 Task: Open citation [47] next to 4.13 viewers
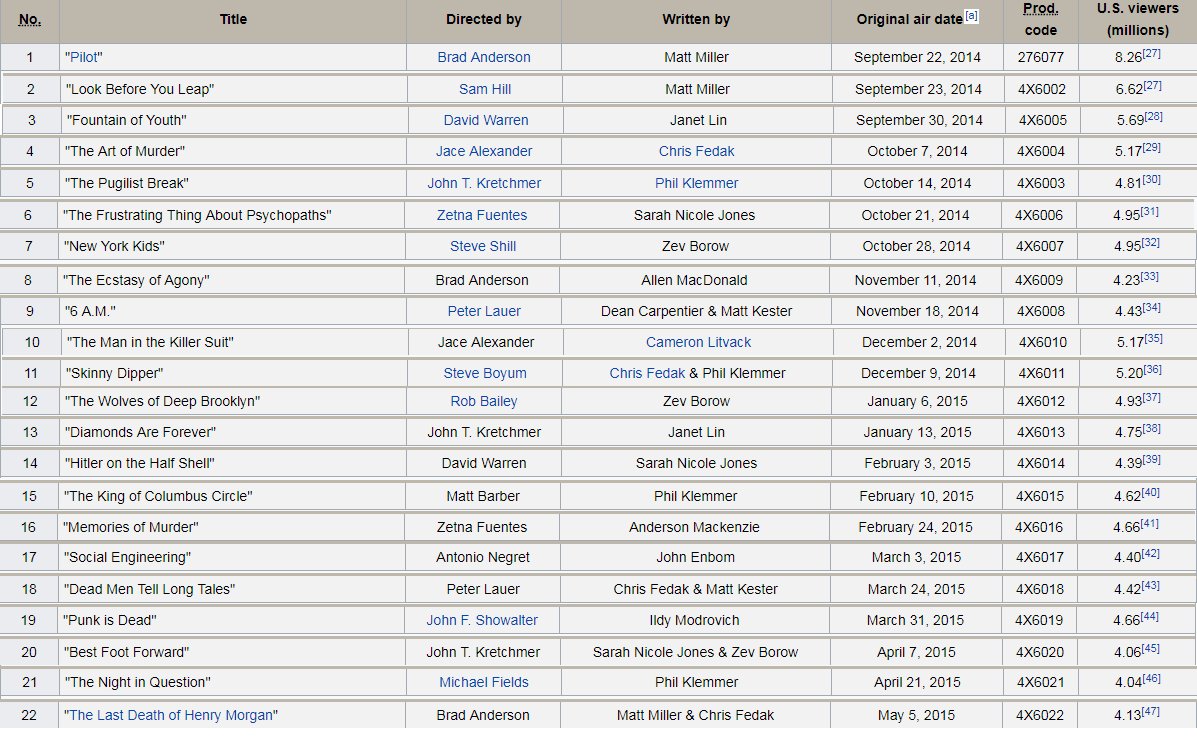click(x=1150, y=712)
